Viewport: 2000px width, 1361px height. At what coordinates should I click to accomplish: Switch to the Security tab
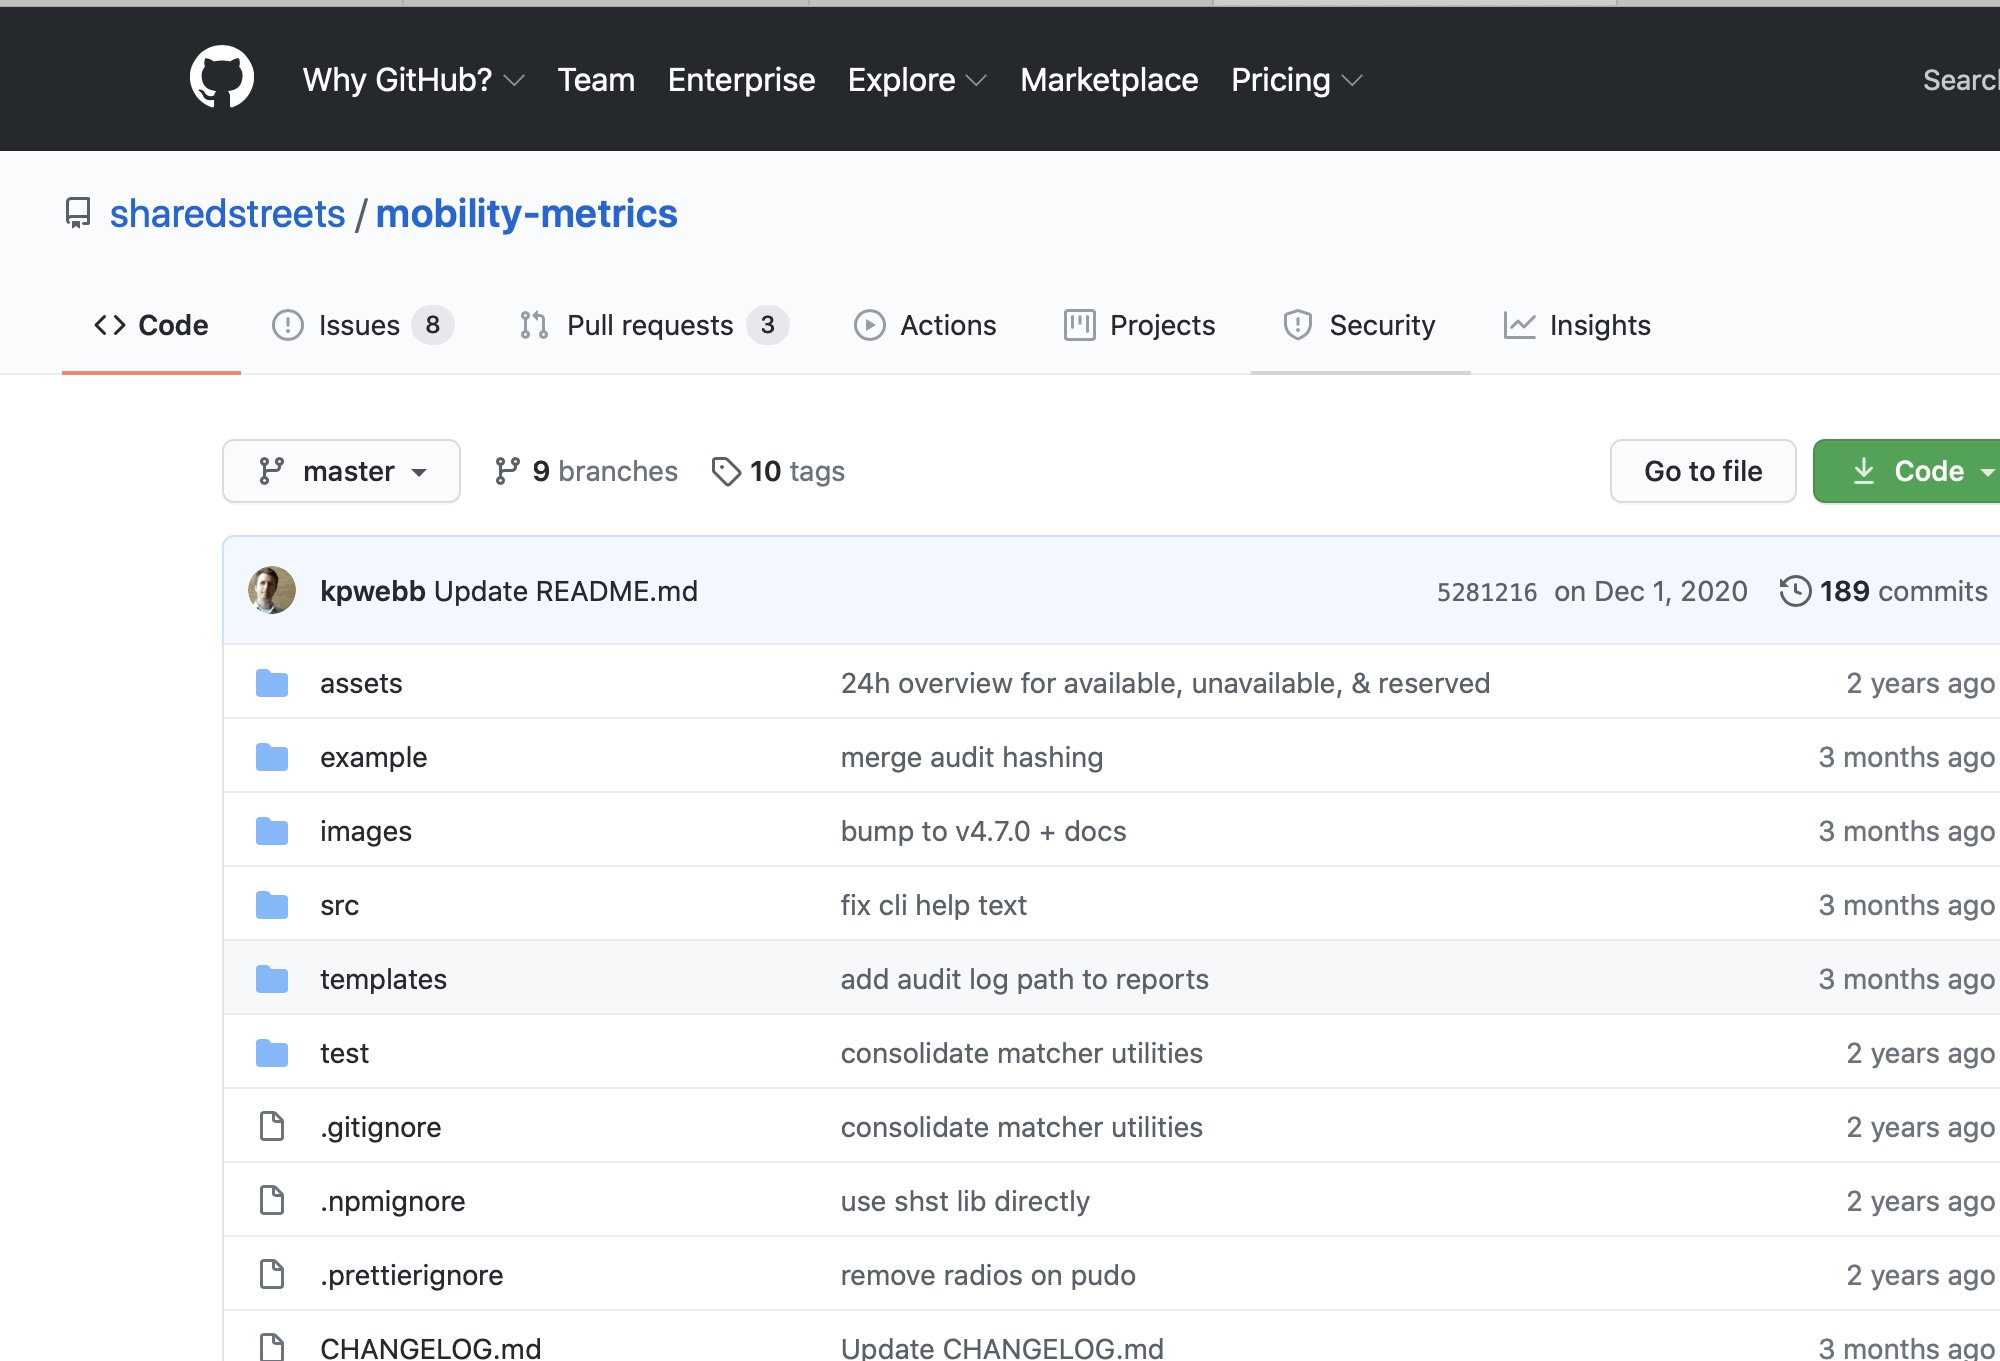1360,325
